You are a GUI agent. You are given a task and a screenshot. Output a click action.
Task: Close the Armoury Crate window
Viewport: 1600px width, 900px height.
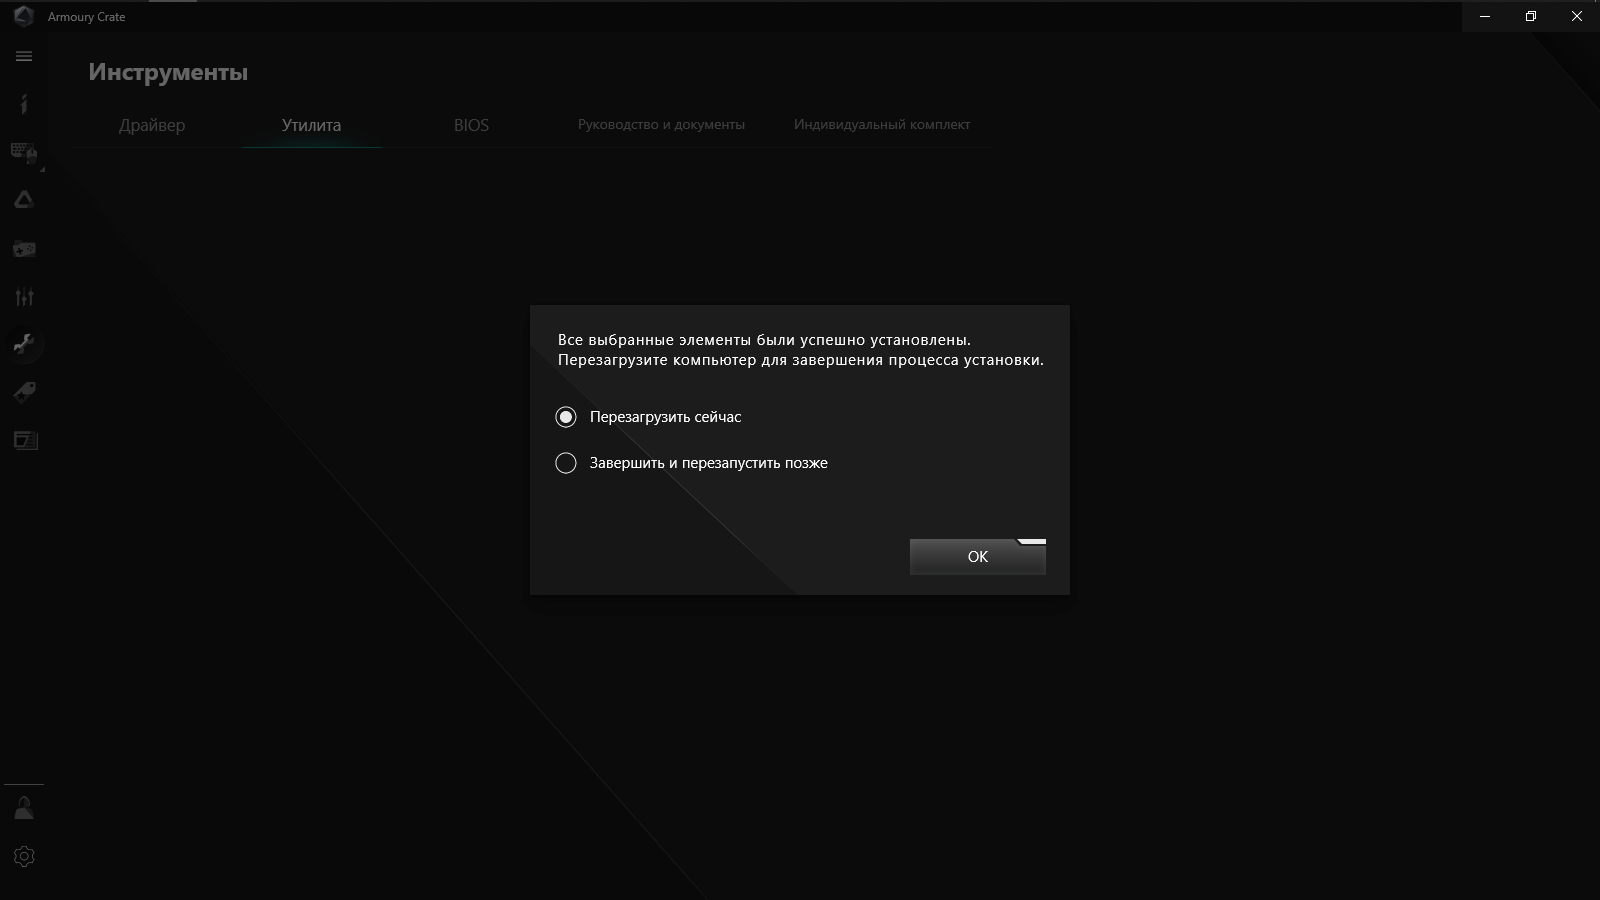tap(1577, 16)
